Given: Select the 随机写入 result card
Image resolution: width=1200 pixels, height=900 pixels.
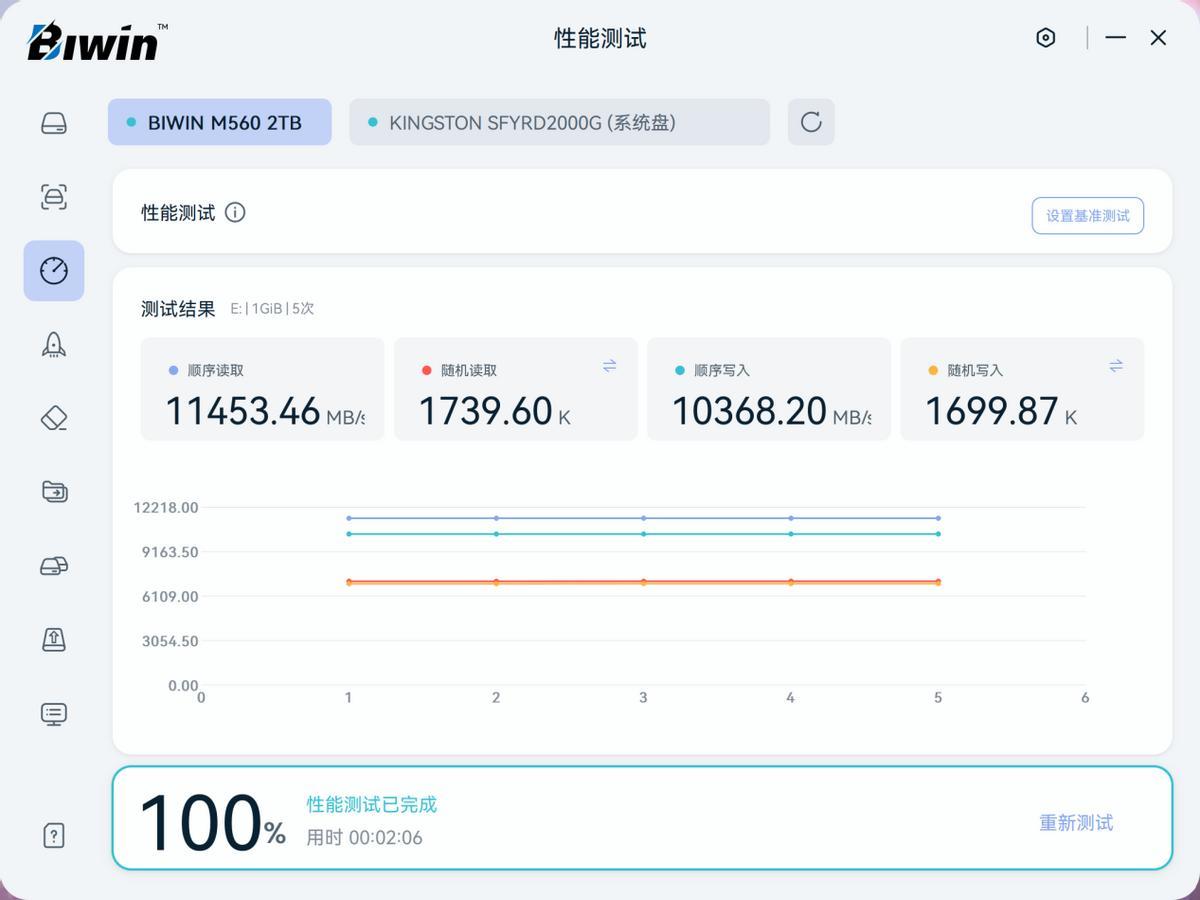Looking at the screenshot, I should pos(1022,389).
